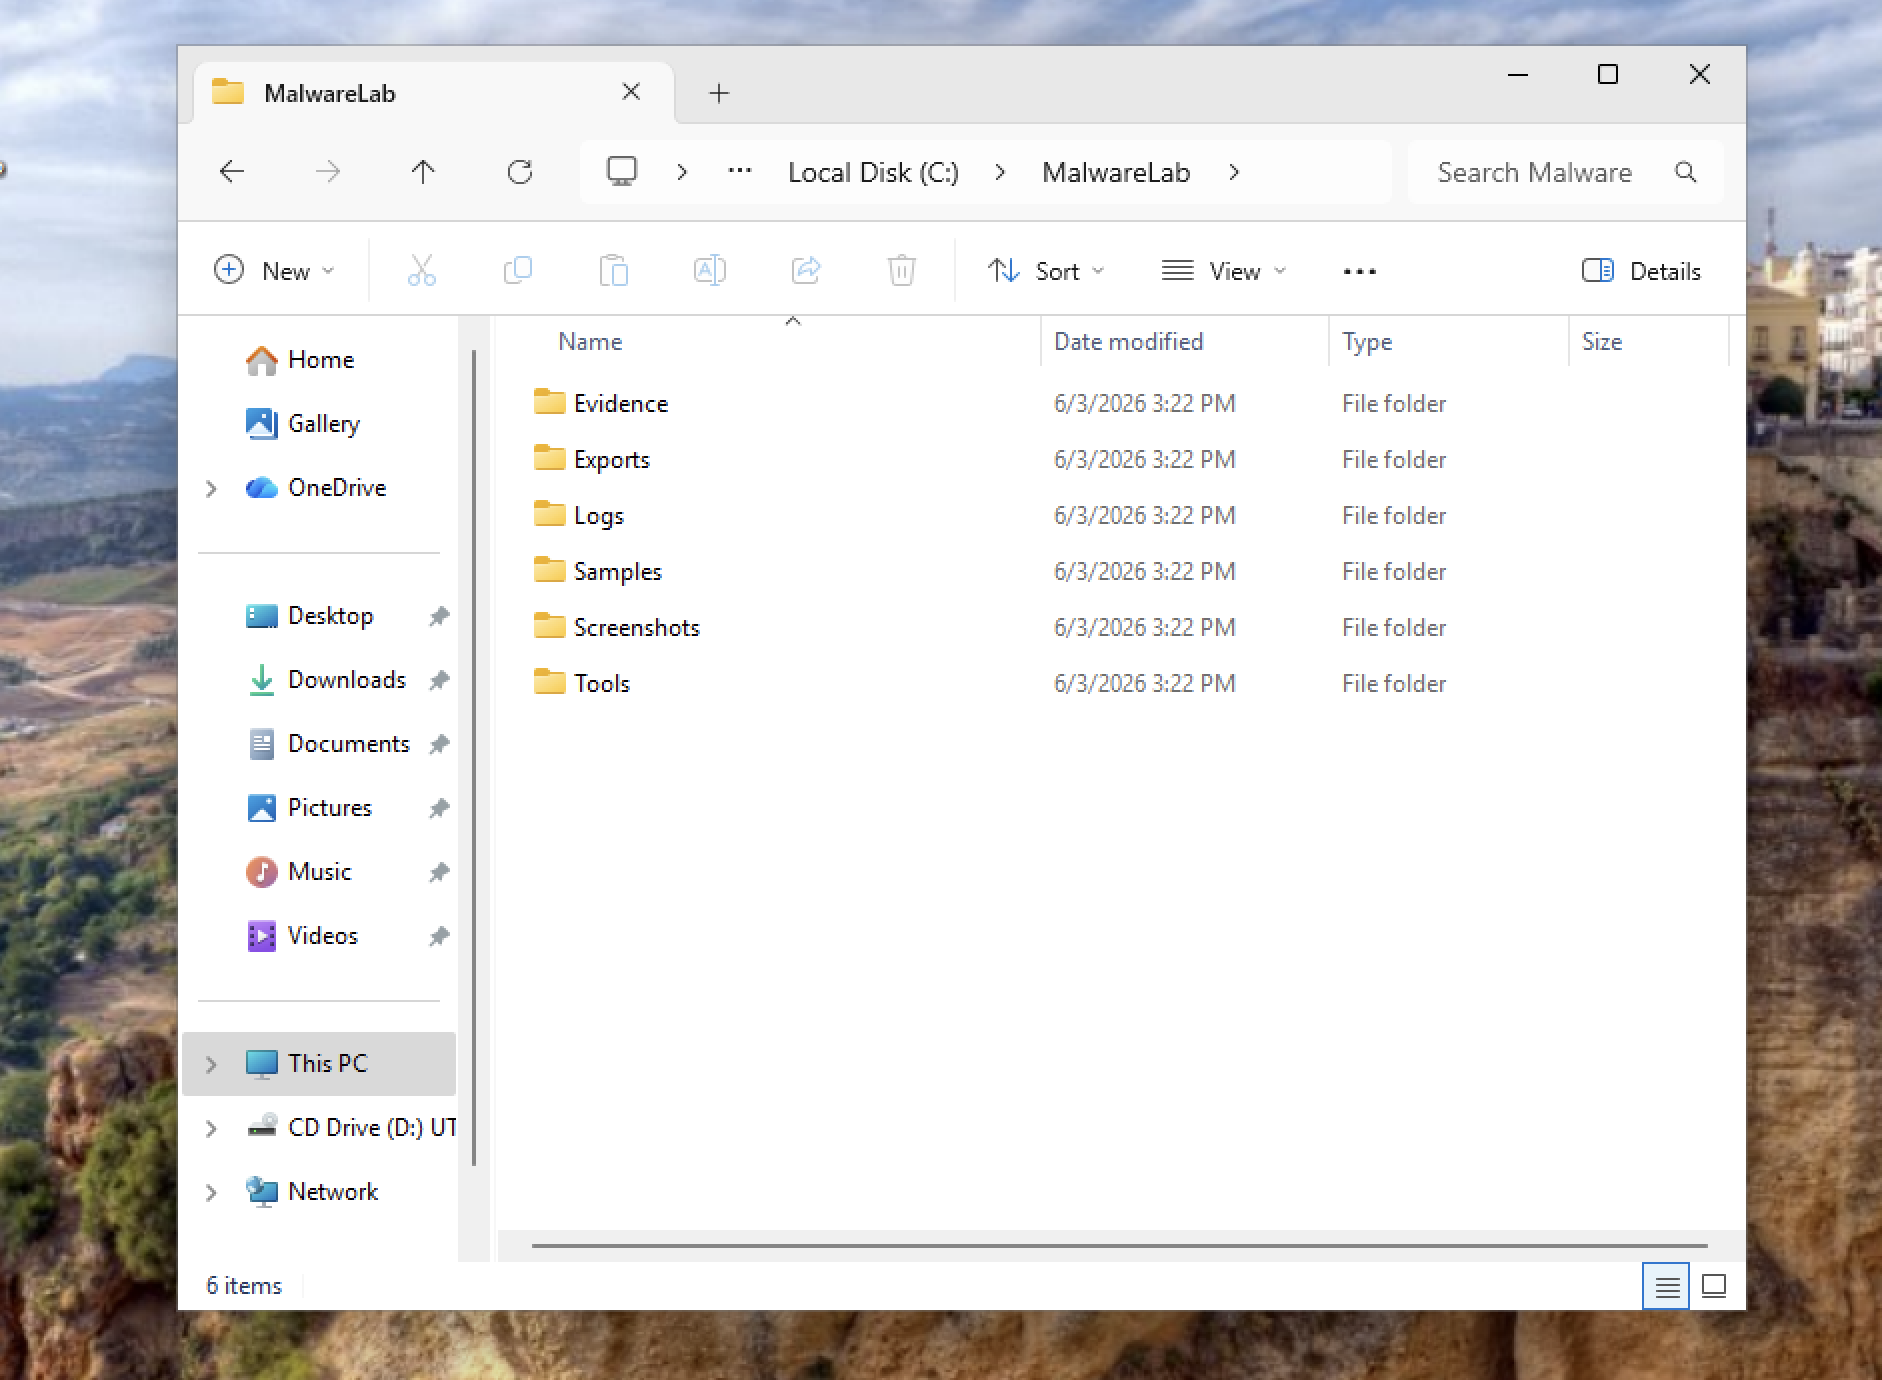
Task: Click the pin icon beside Downloads
Action: click(439, 680)
